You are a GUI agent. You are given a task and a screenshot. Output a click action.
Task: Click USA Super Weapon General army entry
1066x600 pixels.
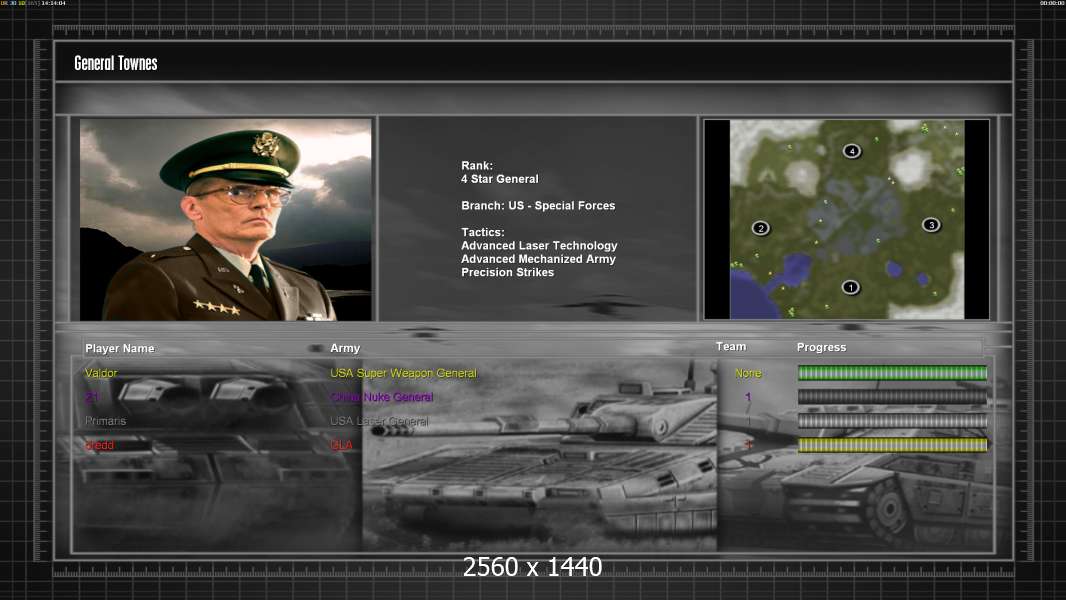pos(403,373)
